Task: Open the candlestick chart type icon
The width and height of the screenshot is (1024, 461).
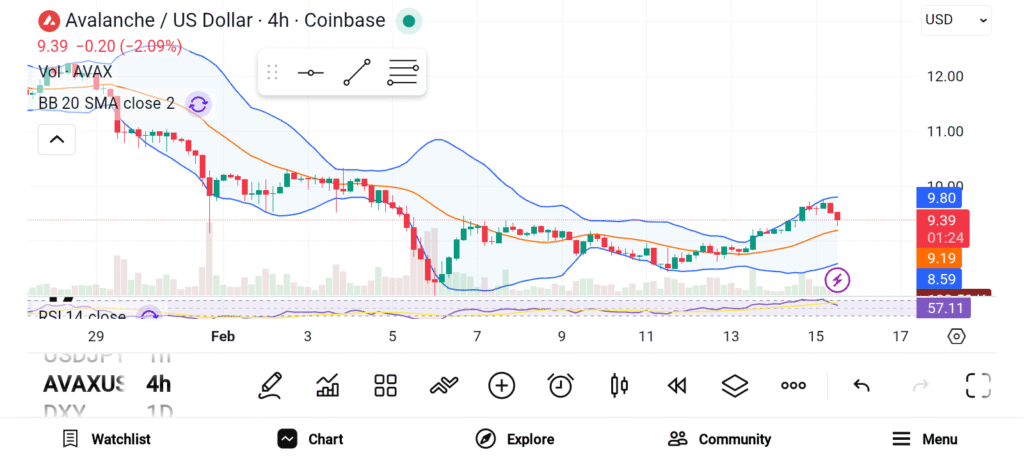Action: [619, 385]
